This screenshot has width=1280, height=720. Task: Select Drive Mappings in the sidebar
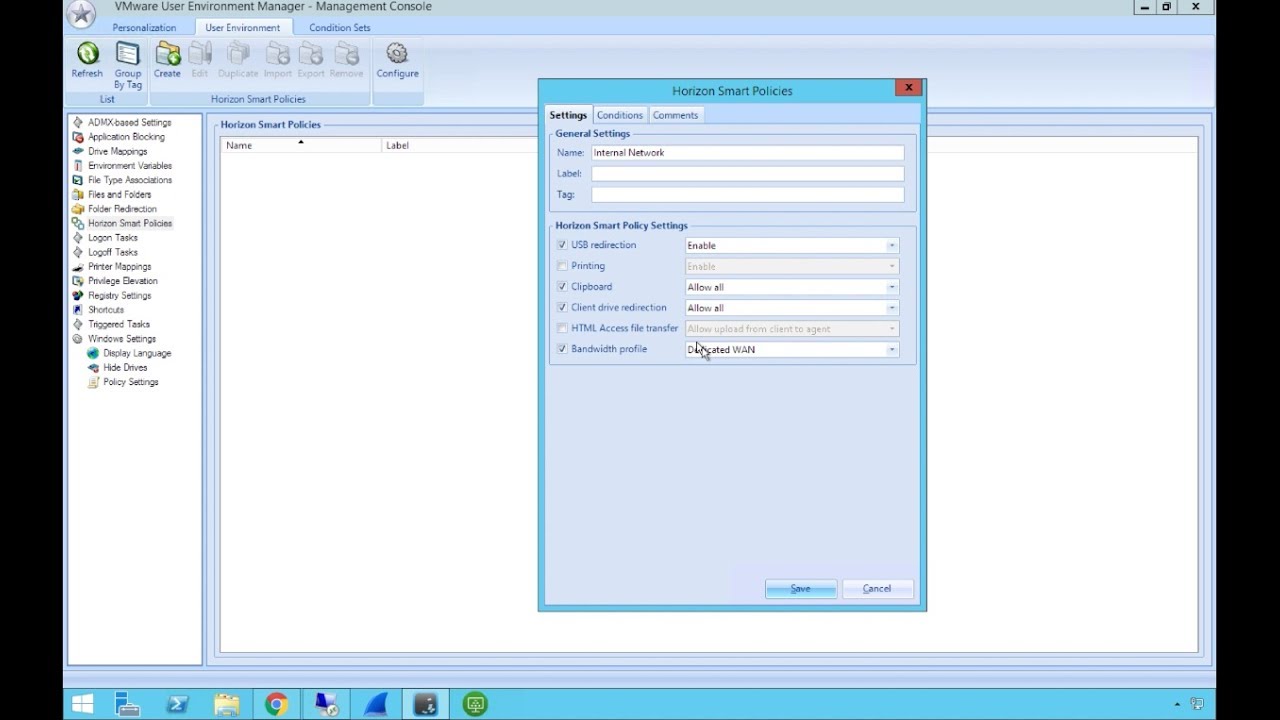117,151
